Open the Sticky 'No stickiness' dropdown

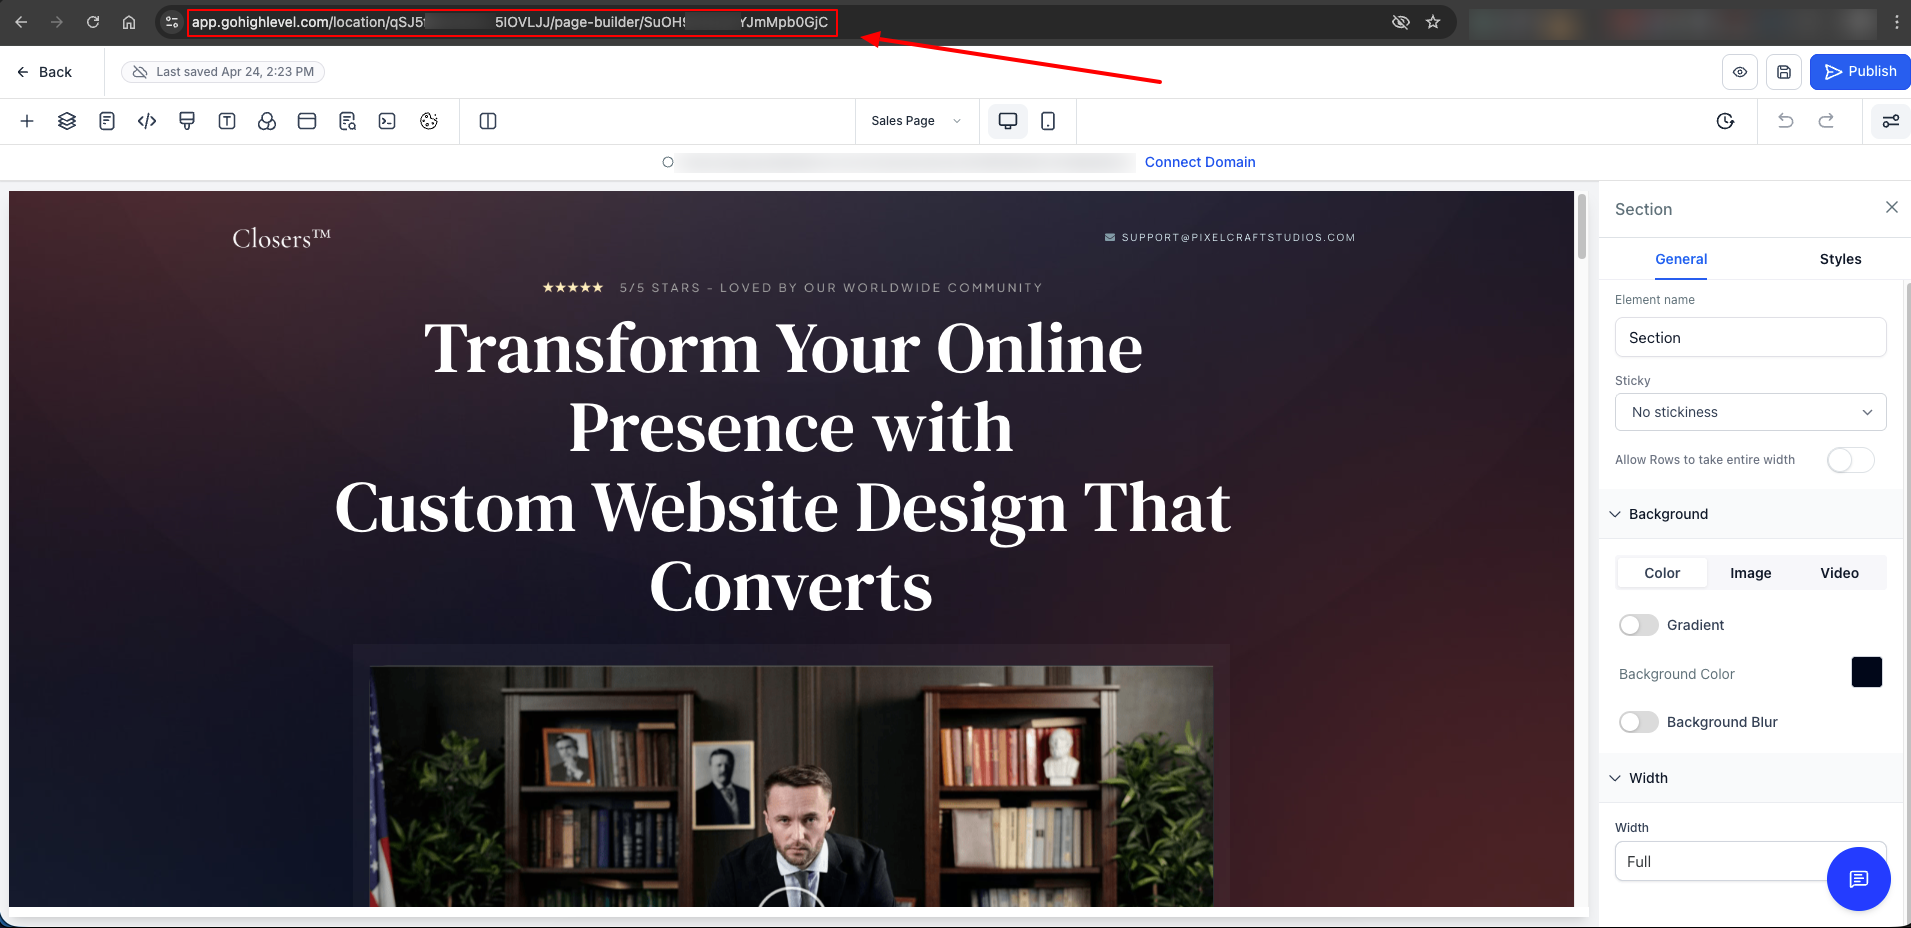(x=1750, y=412)
